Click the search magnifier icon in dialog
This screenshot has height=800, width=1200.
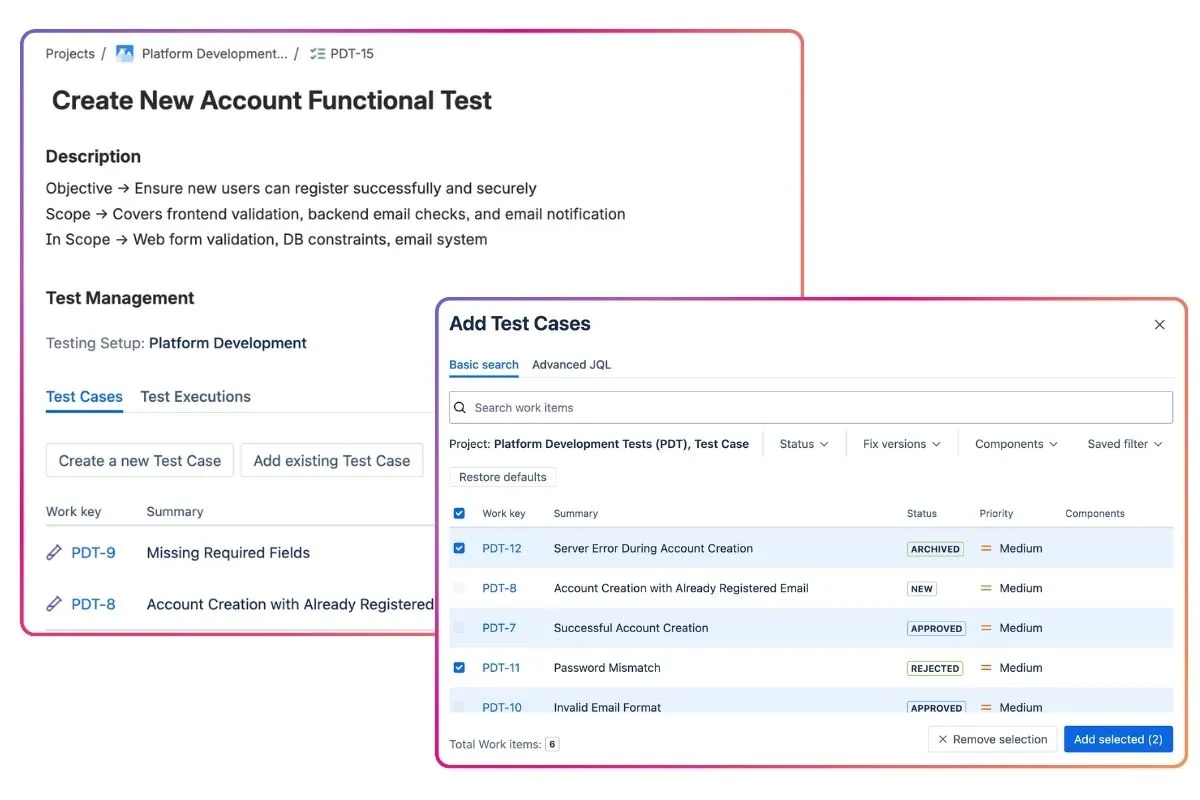pos(460,408)
